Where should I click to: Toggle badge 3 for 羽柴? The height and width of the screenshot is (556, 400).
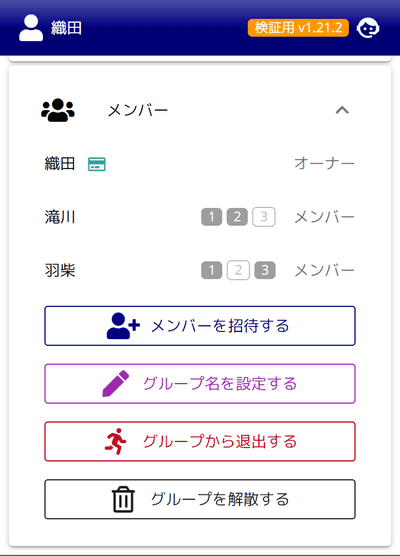click(265, 270)
